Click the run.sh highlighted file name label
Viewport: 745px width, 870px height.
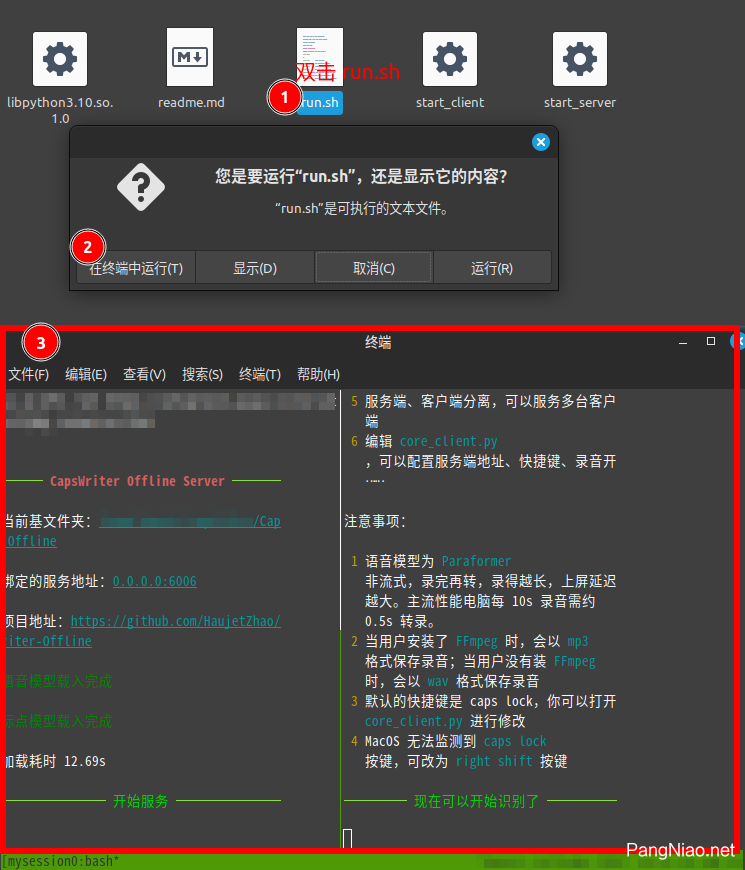(320, 103)
